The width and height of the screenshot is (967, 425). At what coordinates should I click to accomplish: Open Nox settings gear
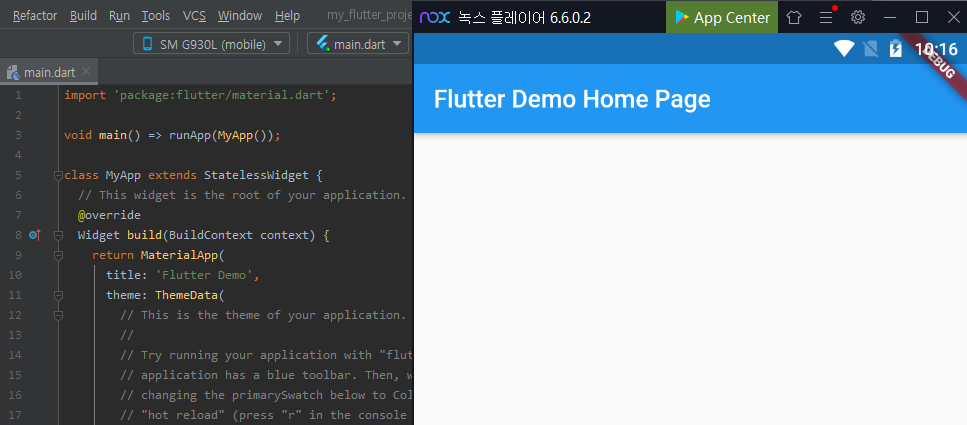click(858, 17)
